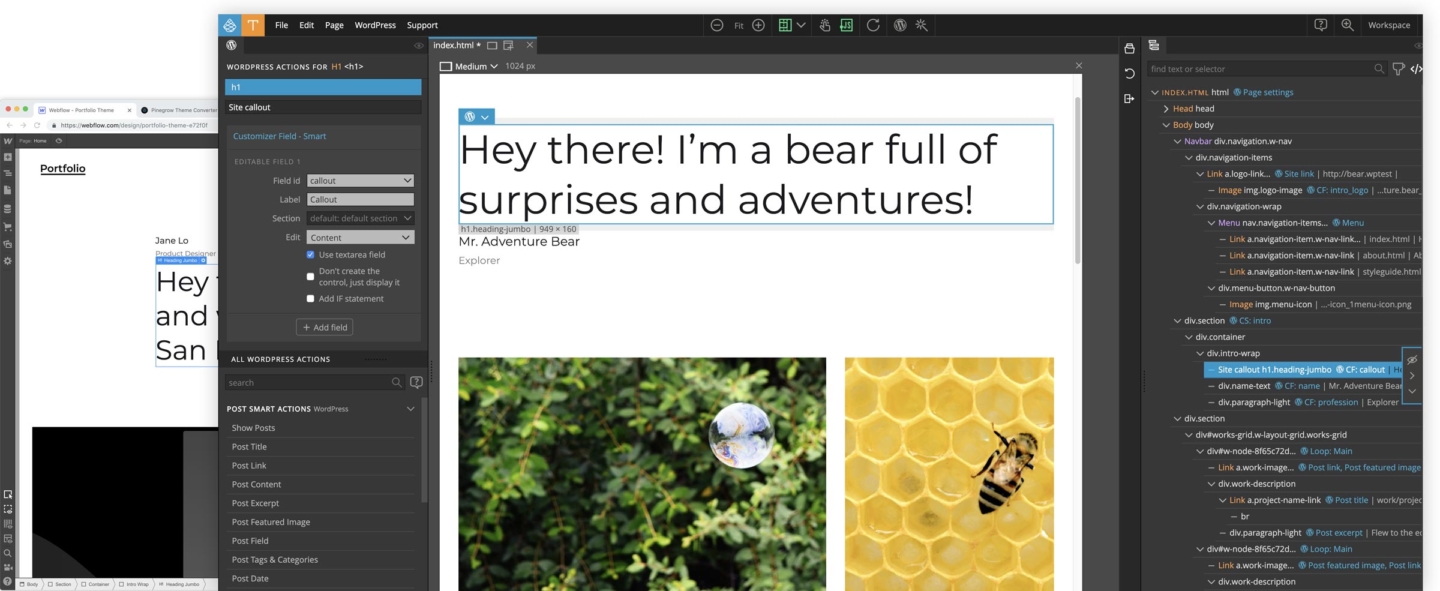
Task: Enable the 'Add IF statement' checkbox
Action: click(311, 299)
